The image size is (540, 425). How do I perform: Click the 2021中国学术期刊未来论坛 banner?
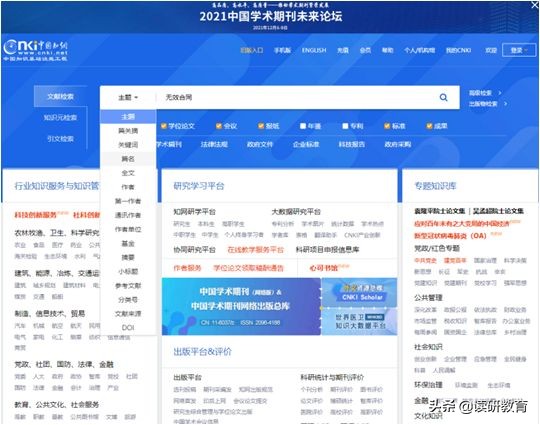[x=270, y=17]
